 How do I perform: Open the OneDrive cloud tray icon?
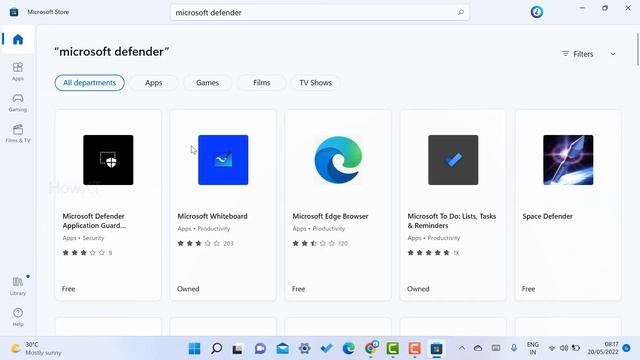click(478, 348)
